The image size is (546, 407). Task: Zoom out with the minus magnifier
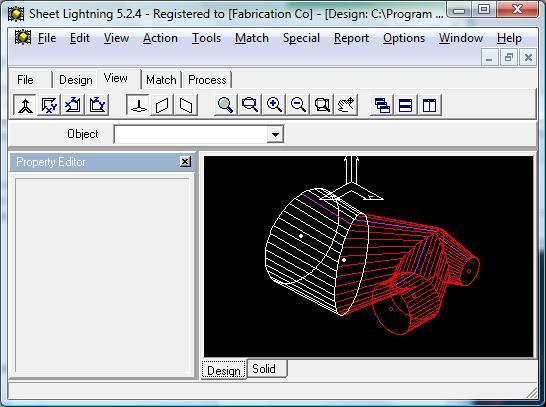(298, 105)
